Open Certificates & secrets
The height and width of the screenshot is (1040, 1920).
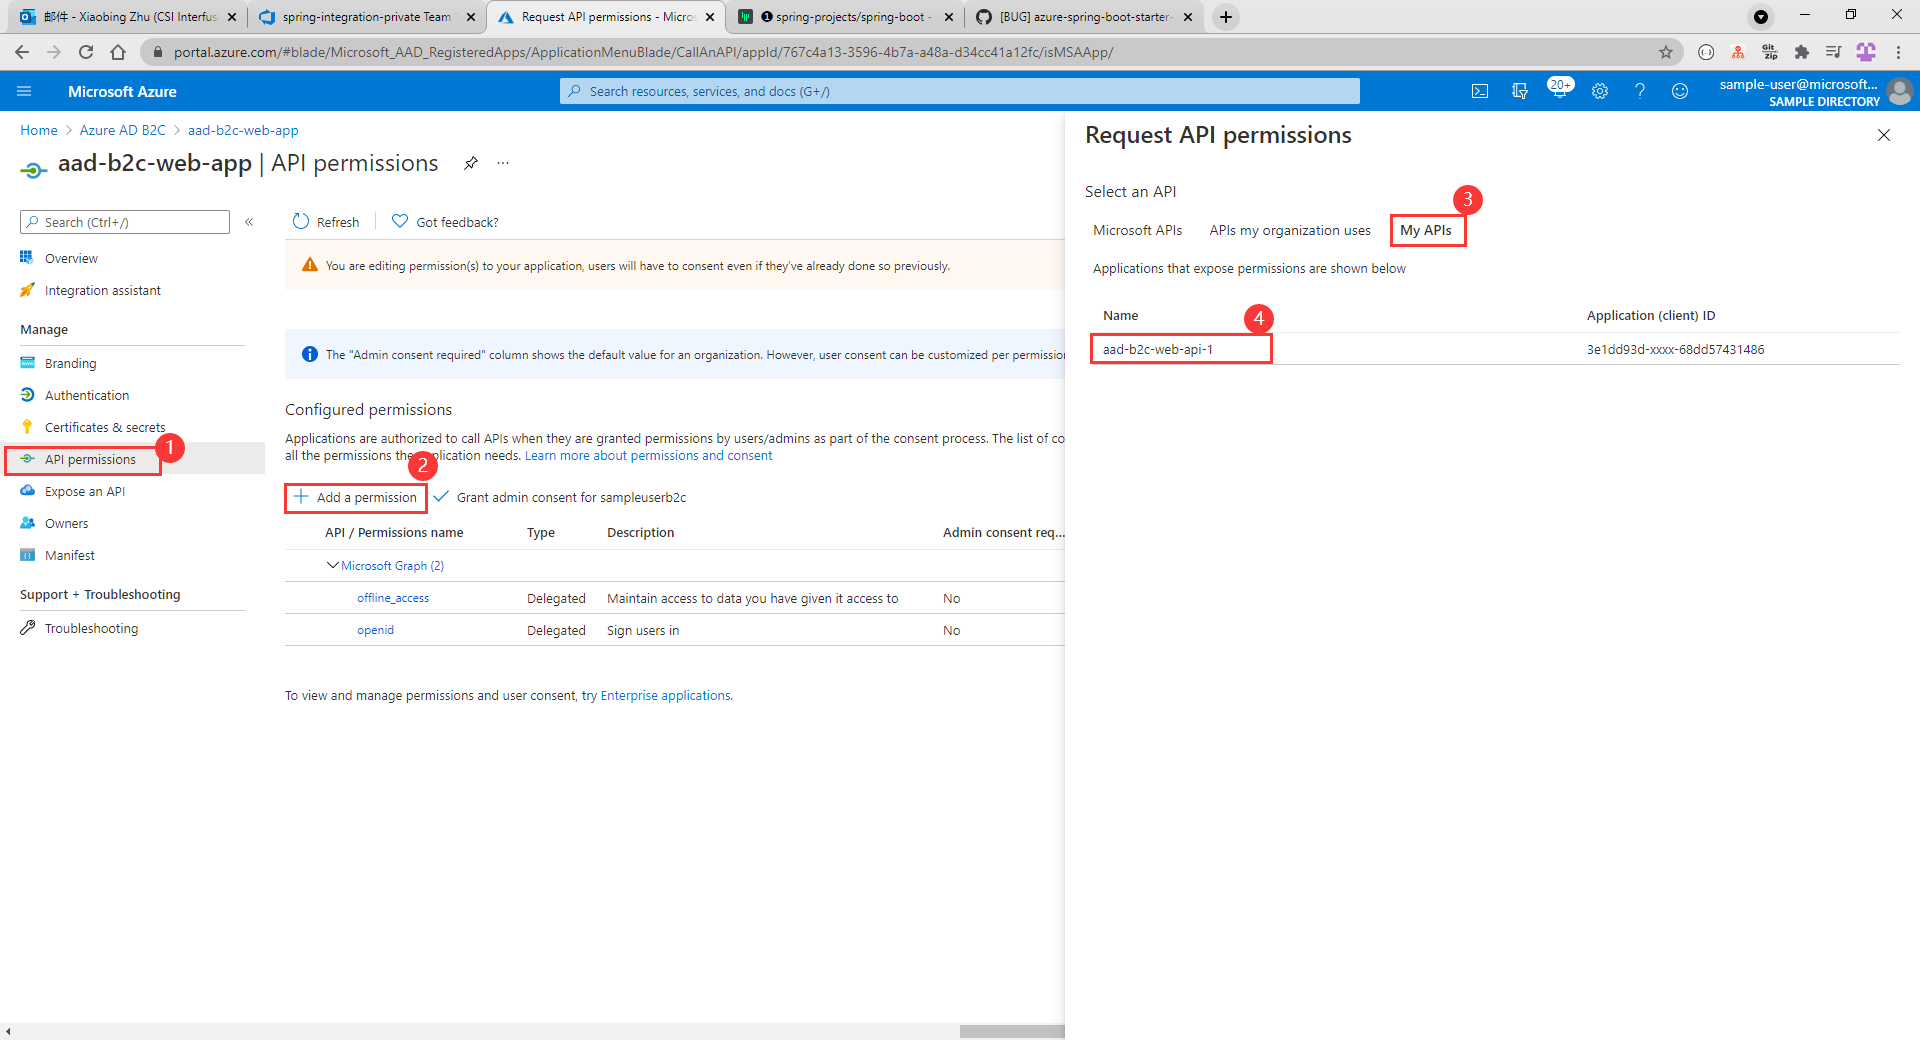coord(104,427)
